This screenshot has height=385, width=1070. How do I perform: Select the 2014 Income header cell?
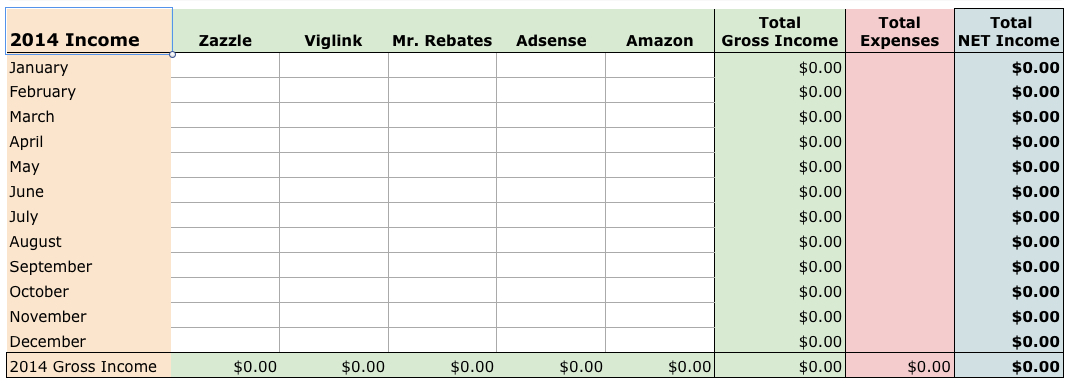pos(89,31)
